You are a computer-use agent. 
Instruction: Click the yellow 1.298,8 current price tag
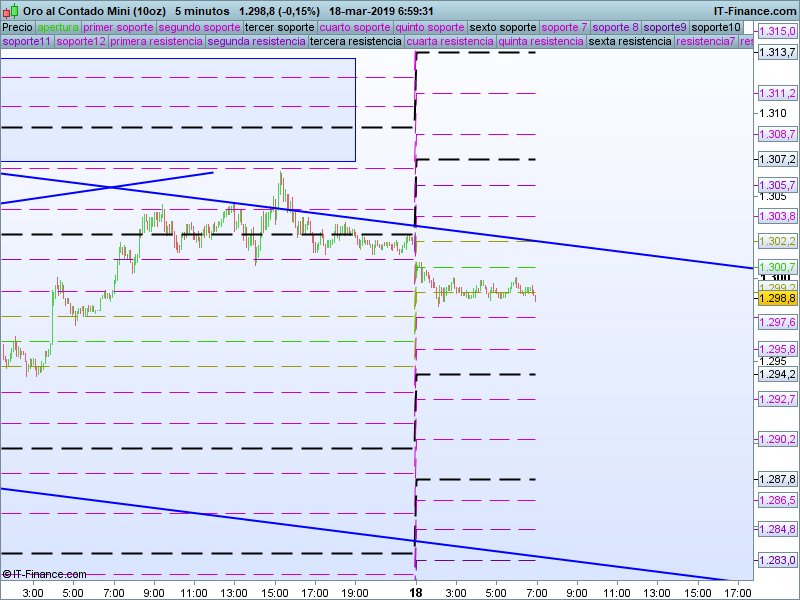pos(777,299)
